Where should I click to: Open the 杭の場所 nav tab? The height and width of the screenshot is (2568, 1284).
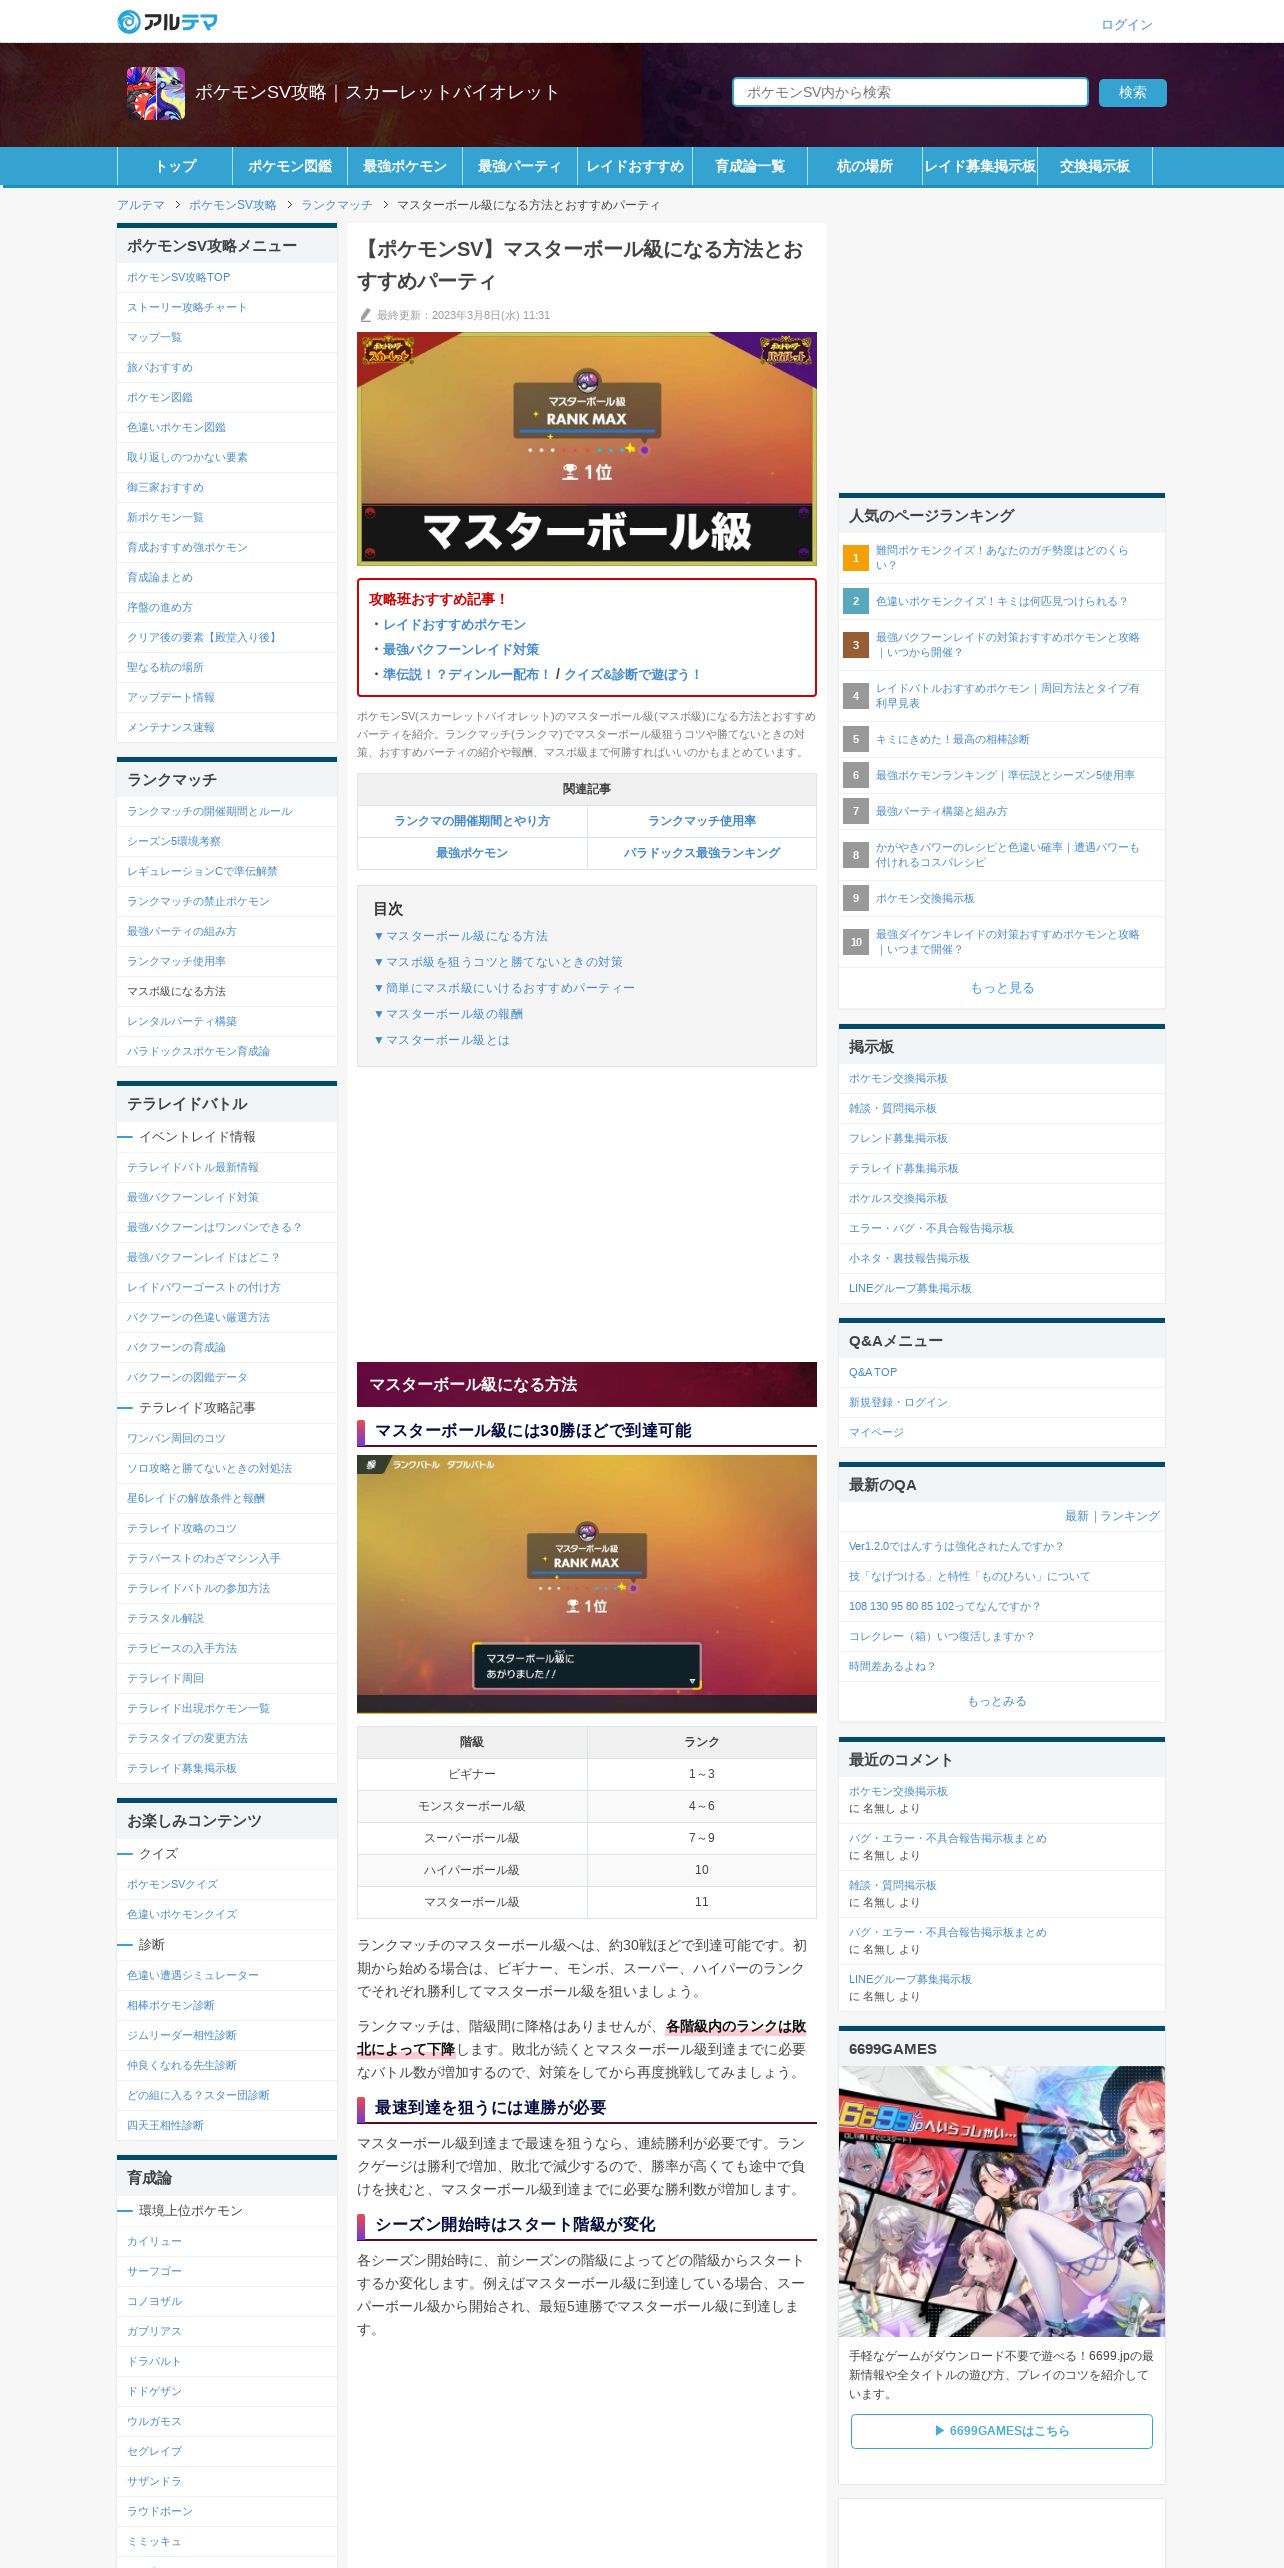coord(865,166)
